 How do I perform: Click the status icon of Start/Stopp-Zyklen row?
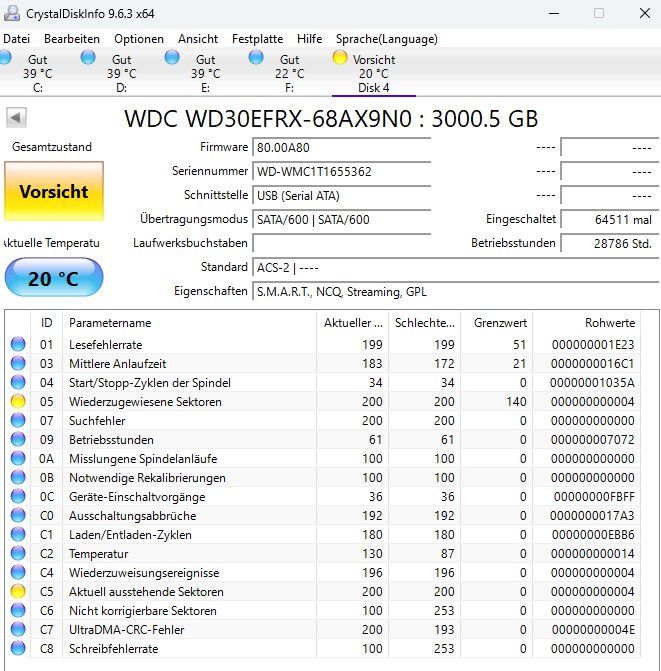18,382
